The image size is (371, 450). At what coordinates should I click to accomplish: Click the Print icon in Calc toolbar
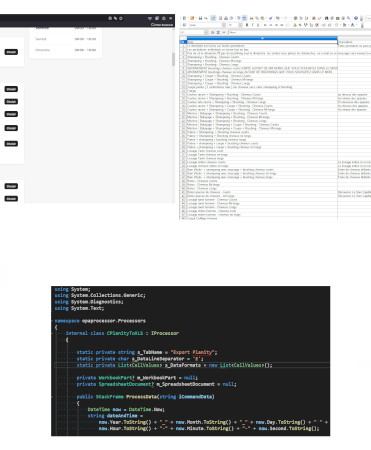tap(226, 18)
